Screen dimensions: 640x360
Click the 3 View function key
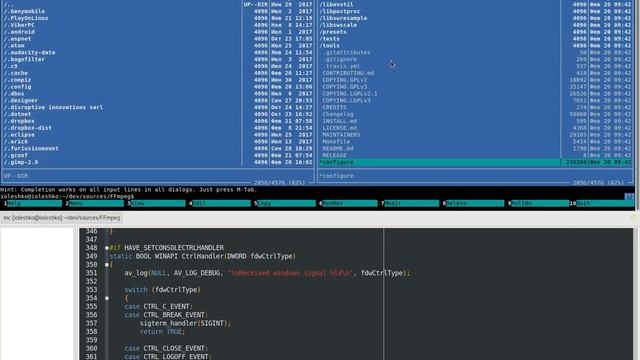click(x=156, y=203)
